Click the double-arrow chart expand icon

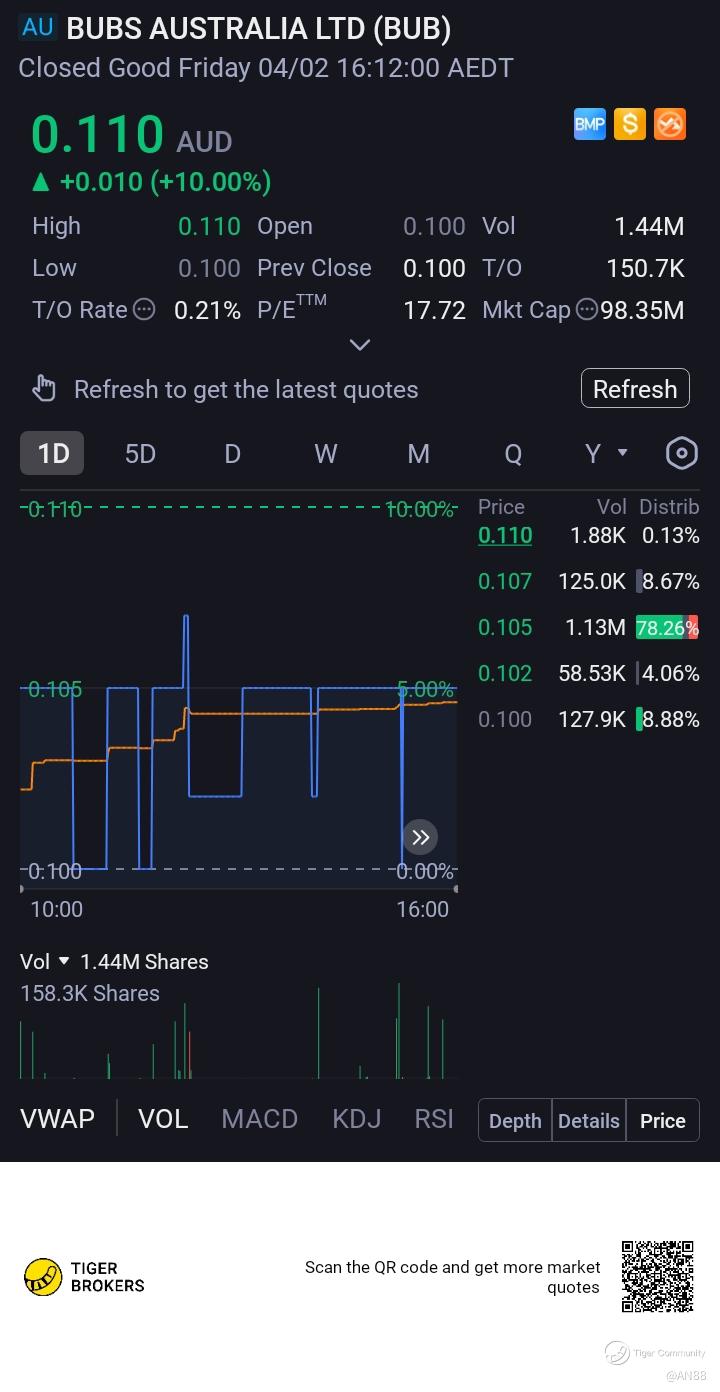coord(420,837)
